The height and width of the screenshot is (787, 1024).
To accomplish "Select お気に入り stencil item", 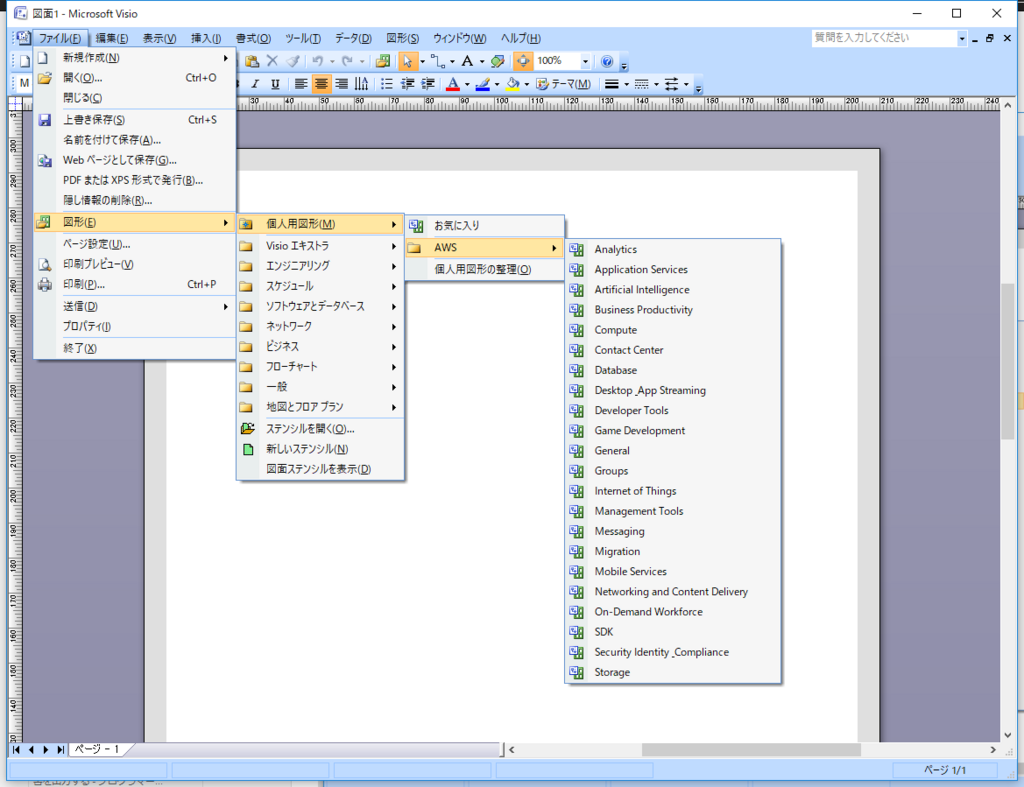I will 485,225.
